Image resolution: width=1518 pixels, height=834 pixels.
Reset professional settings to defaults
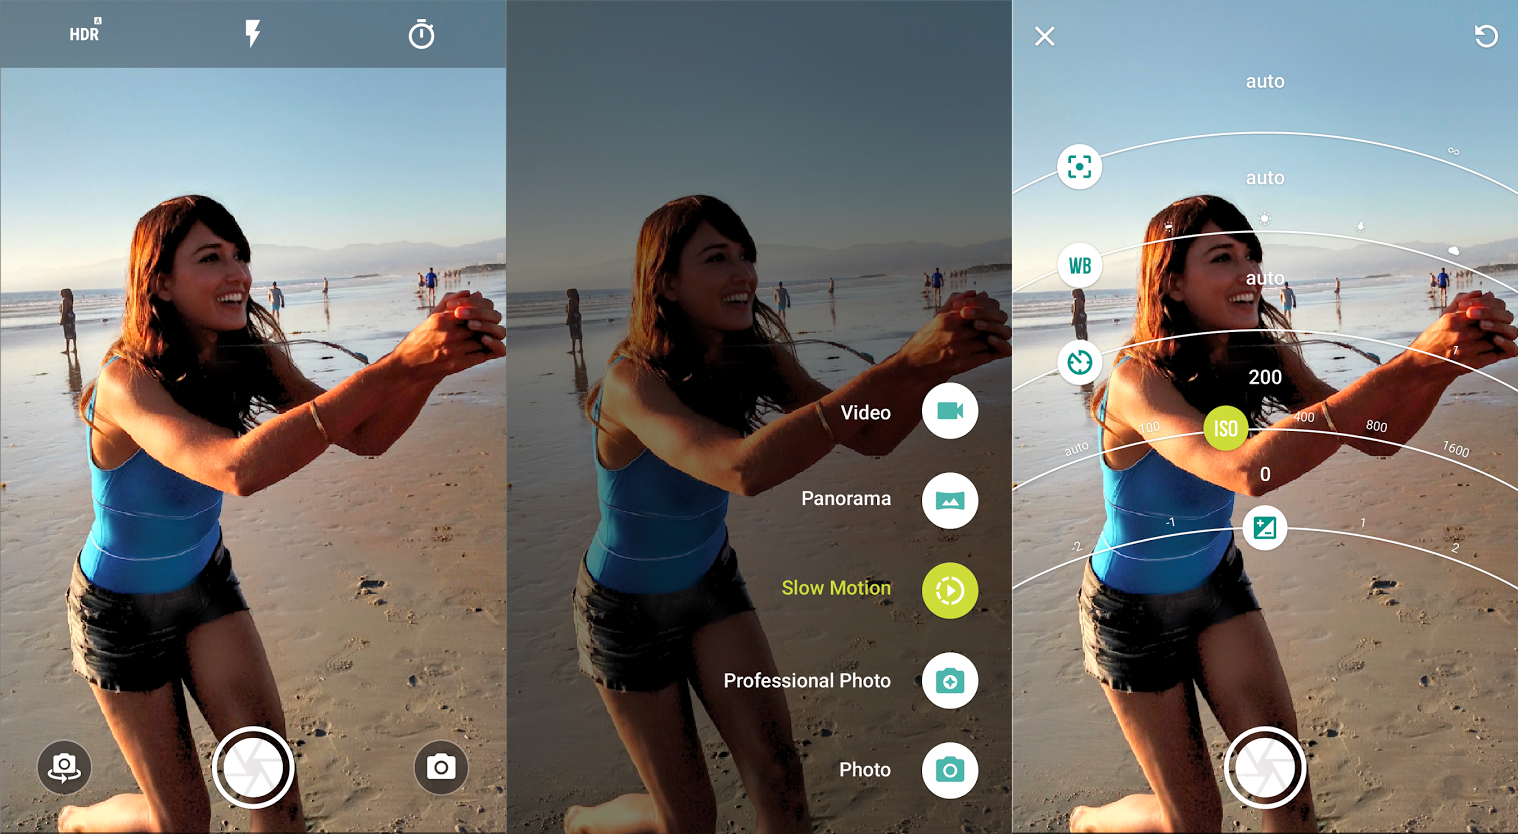click(x=1486, y=37)
